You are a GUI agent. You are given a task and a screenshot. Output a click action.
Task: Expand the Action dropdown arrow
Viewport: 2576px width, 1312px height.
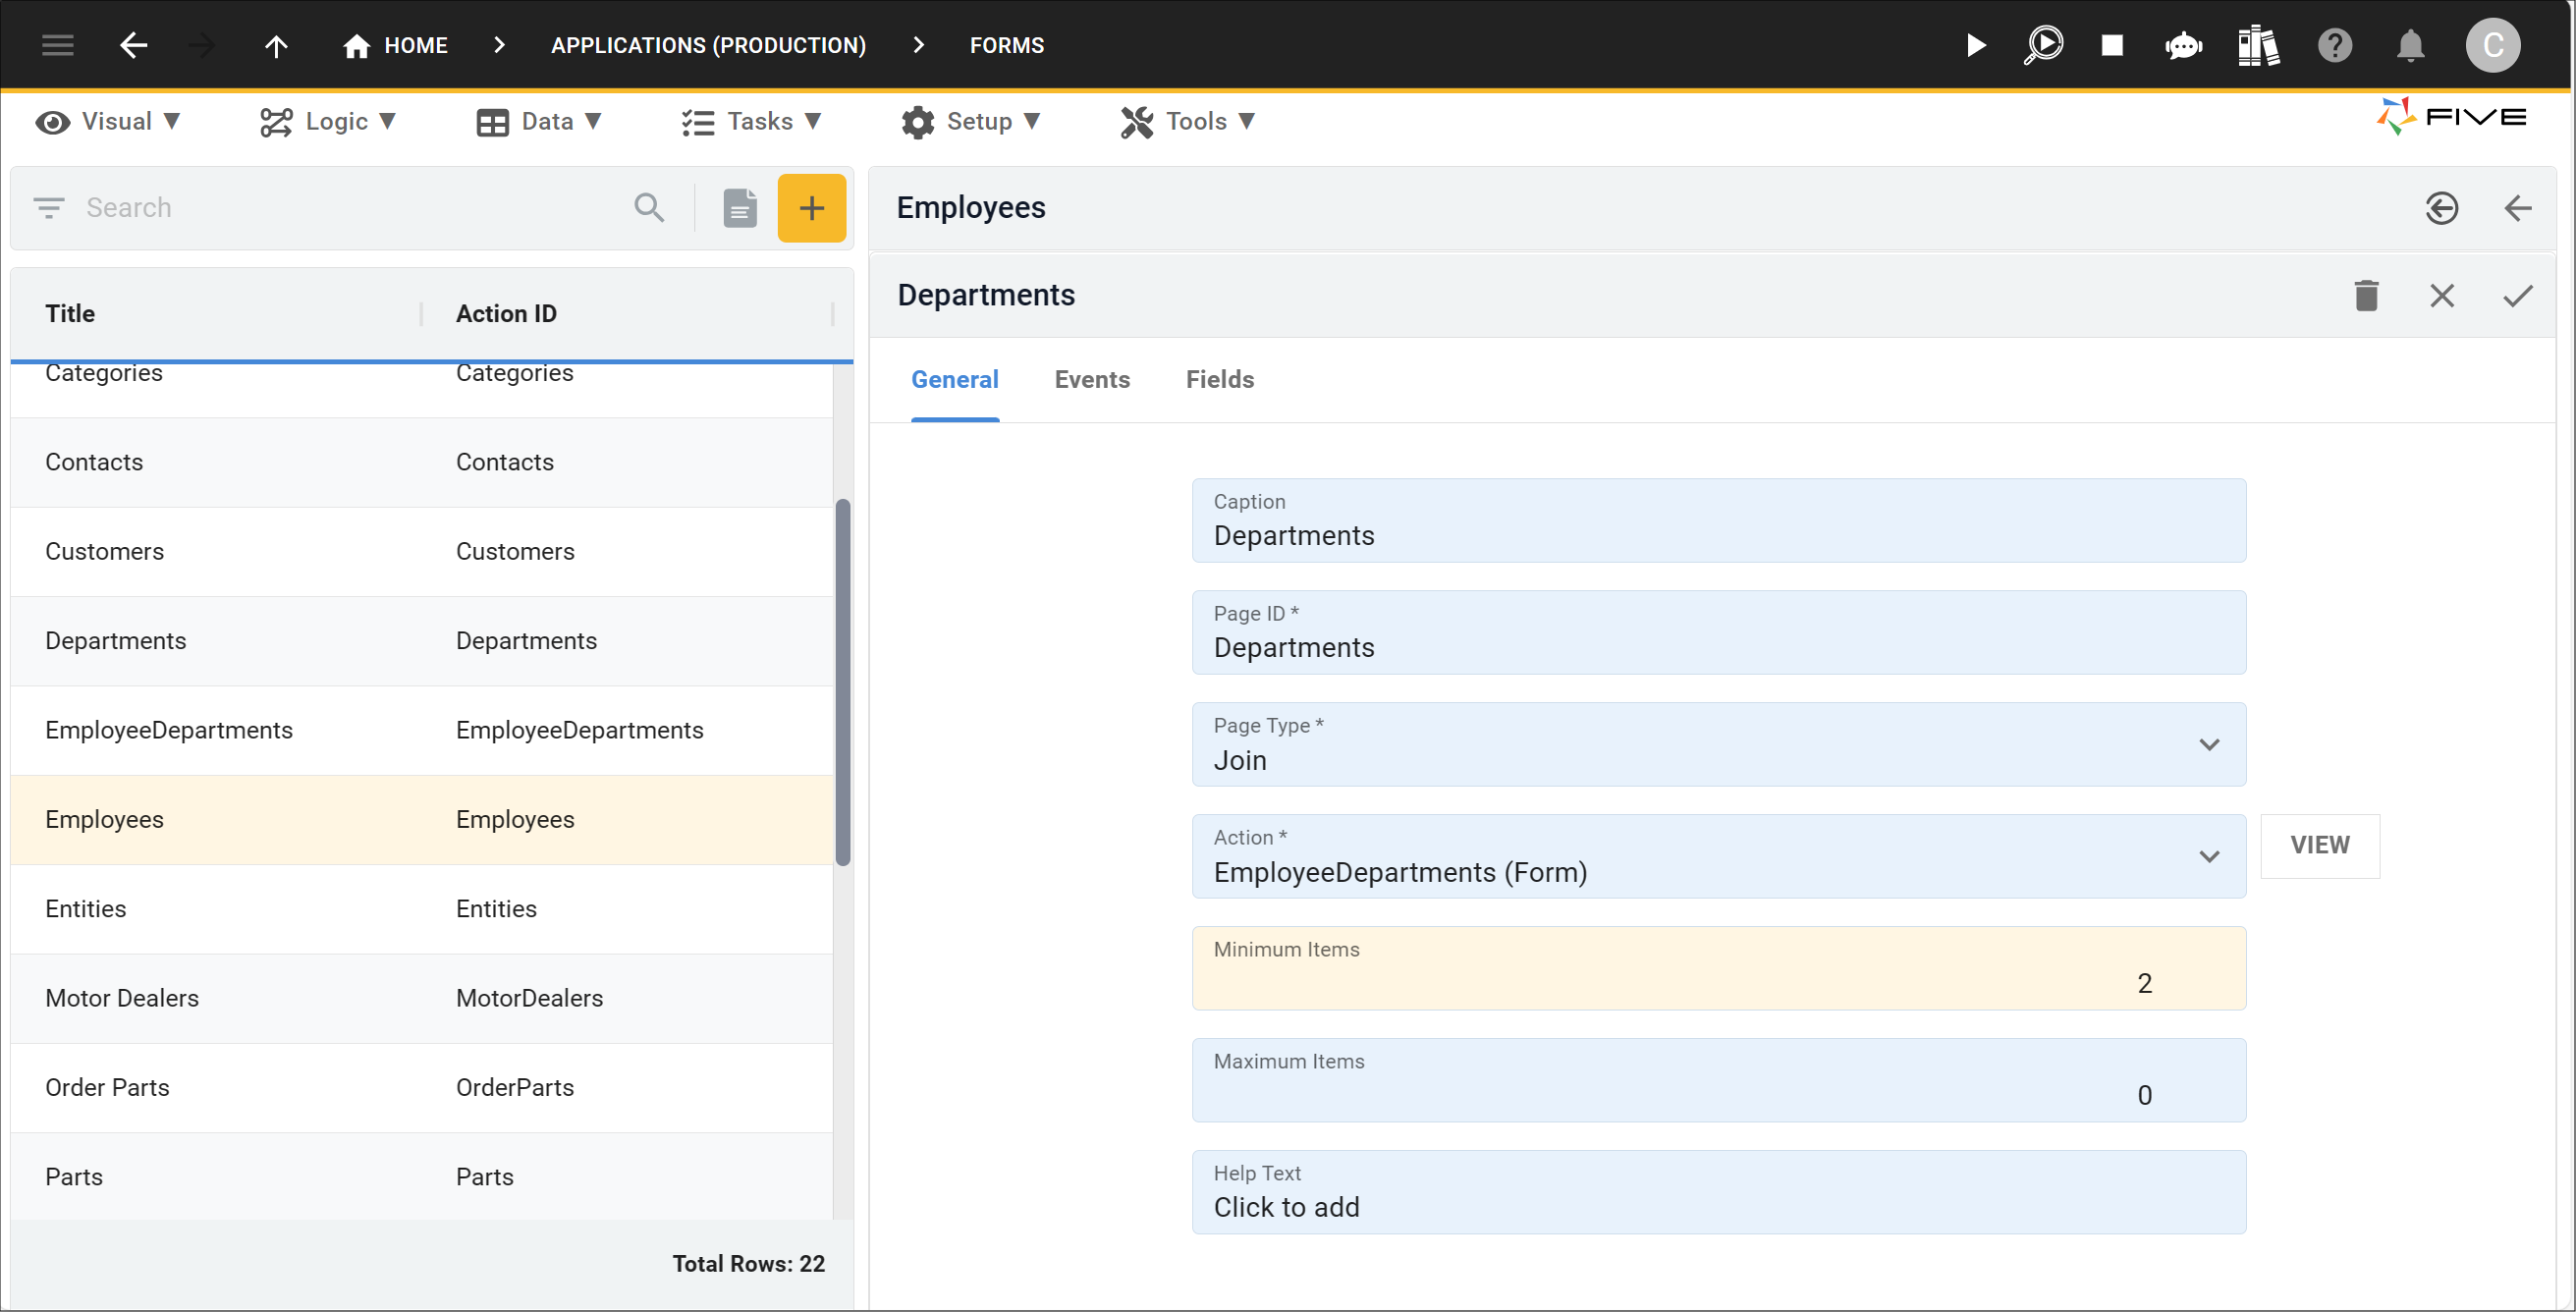[2209, 857]
